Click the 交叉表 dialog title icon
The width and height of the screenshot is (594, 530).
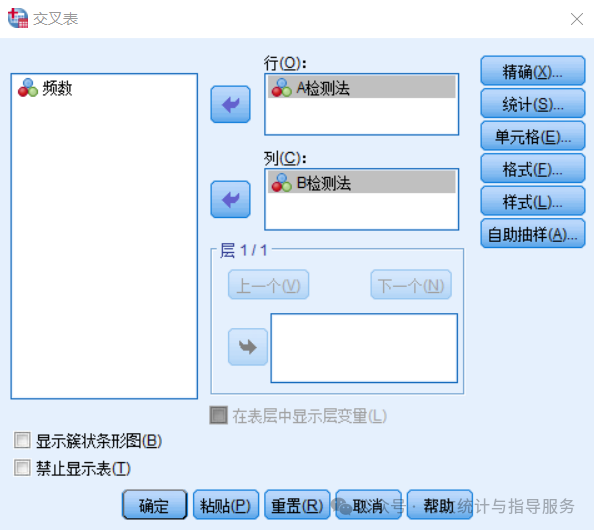click(x=18, y=18)
